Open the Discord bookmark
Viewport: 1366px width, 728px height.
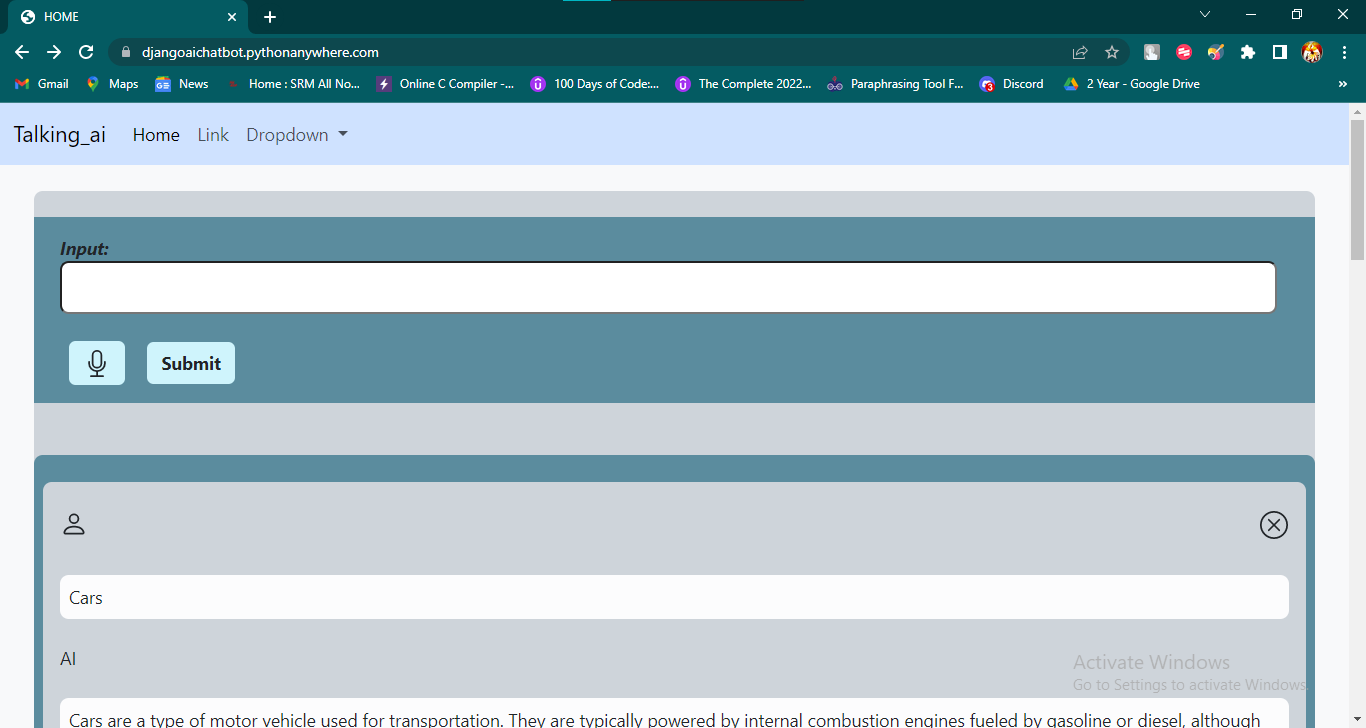(x=1011, y=84)
